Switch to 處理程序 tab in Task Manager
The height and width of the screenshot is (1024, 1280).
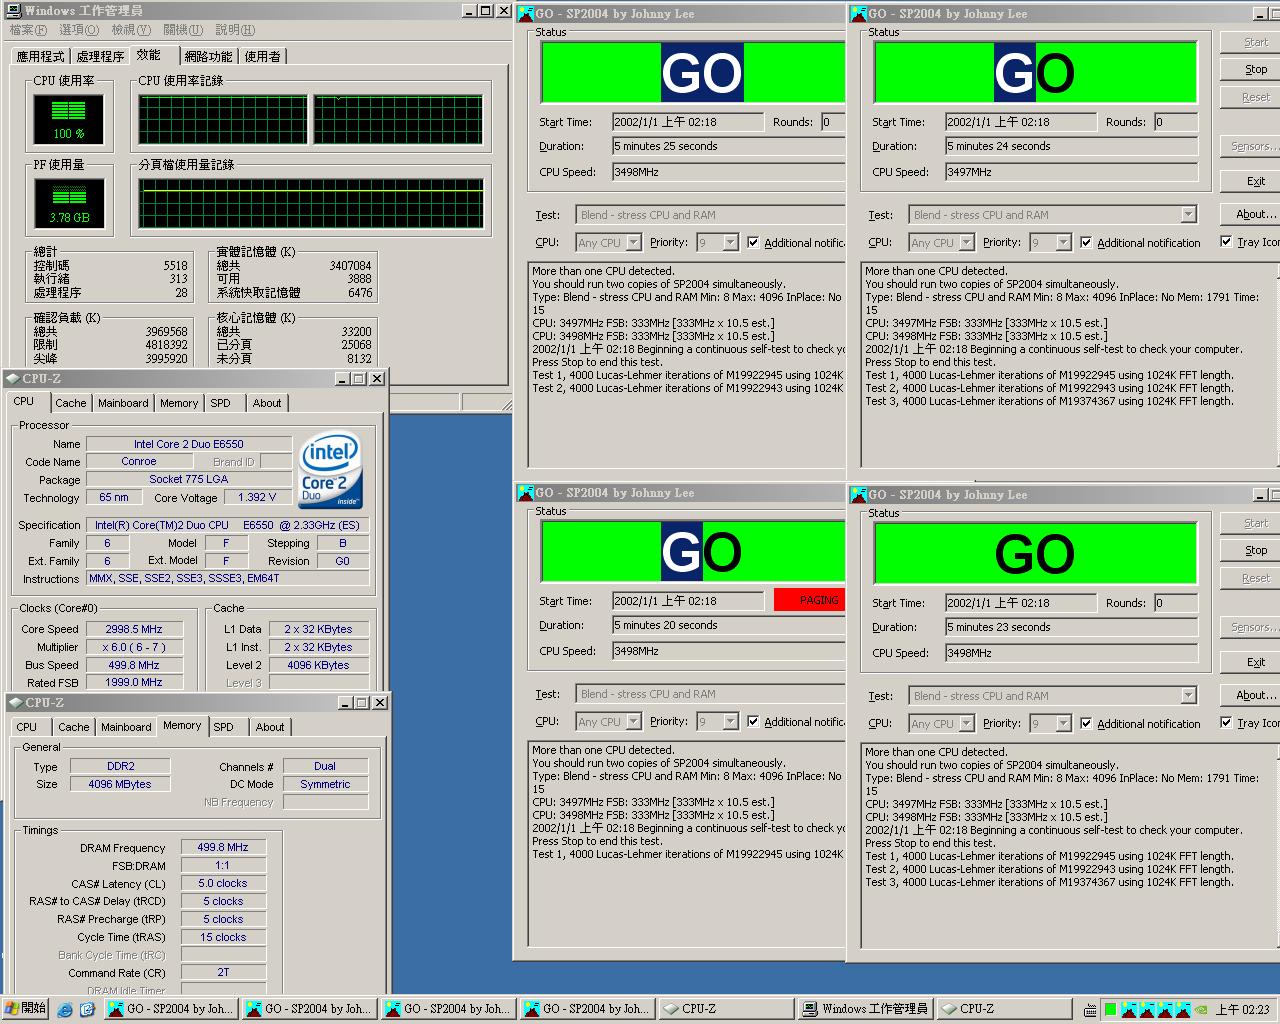(100, 56)
